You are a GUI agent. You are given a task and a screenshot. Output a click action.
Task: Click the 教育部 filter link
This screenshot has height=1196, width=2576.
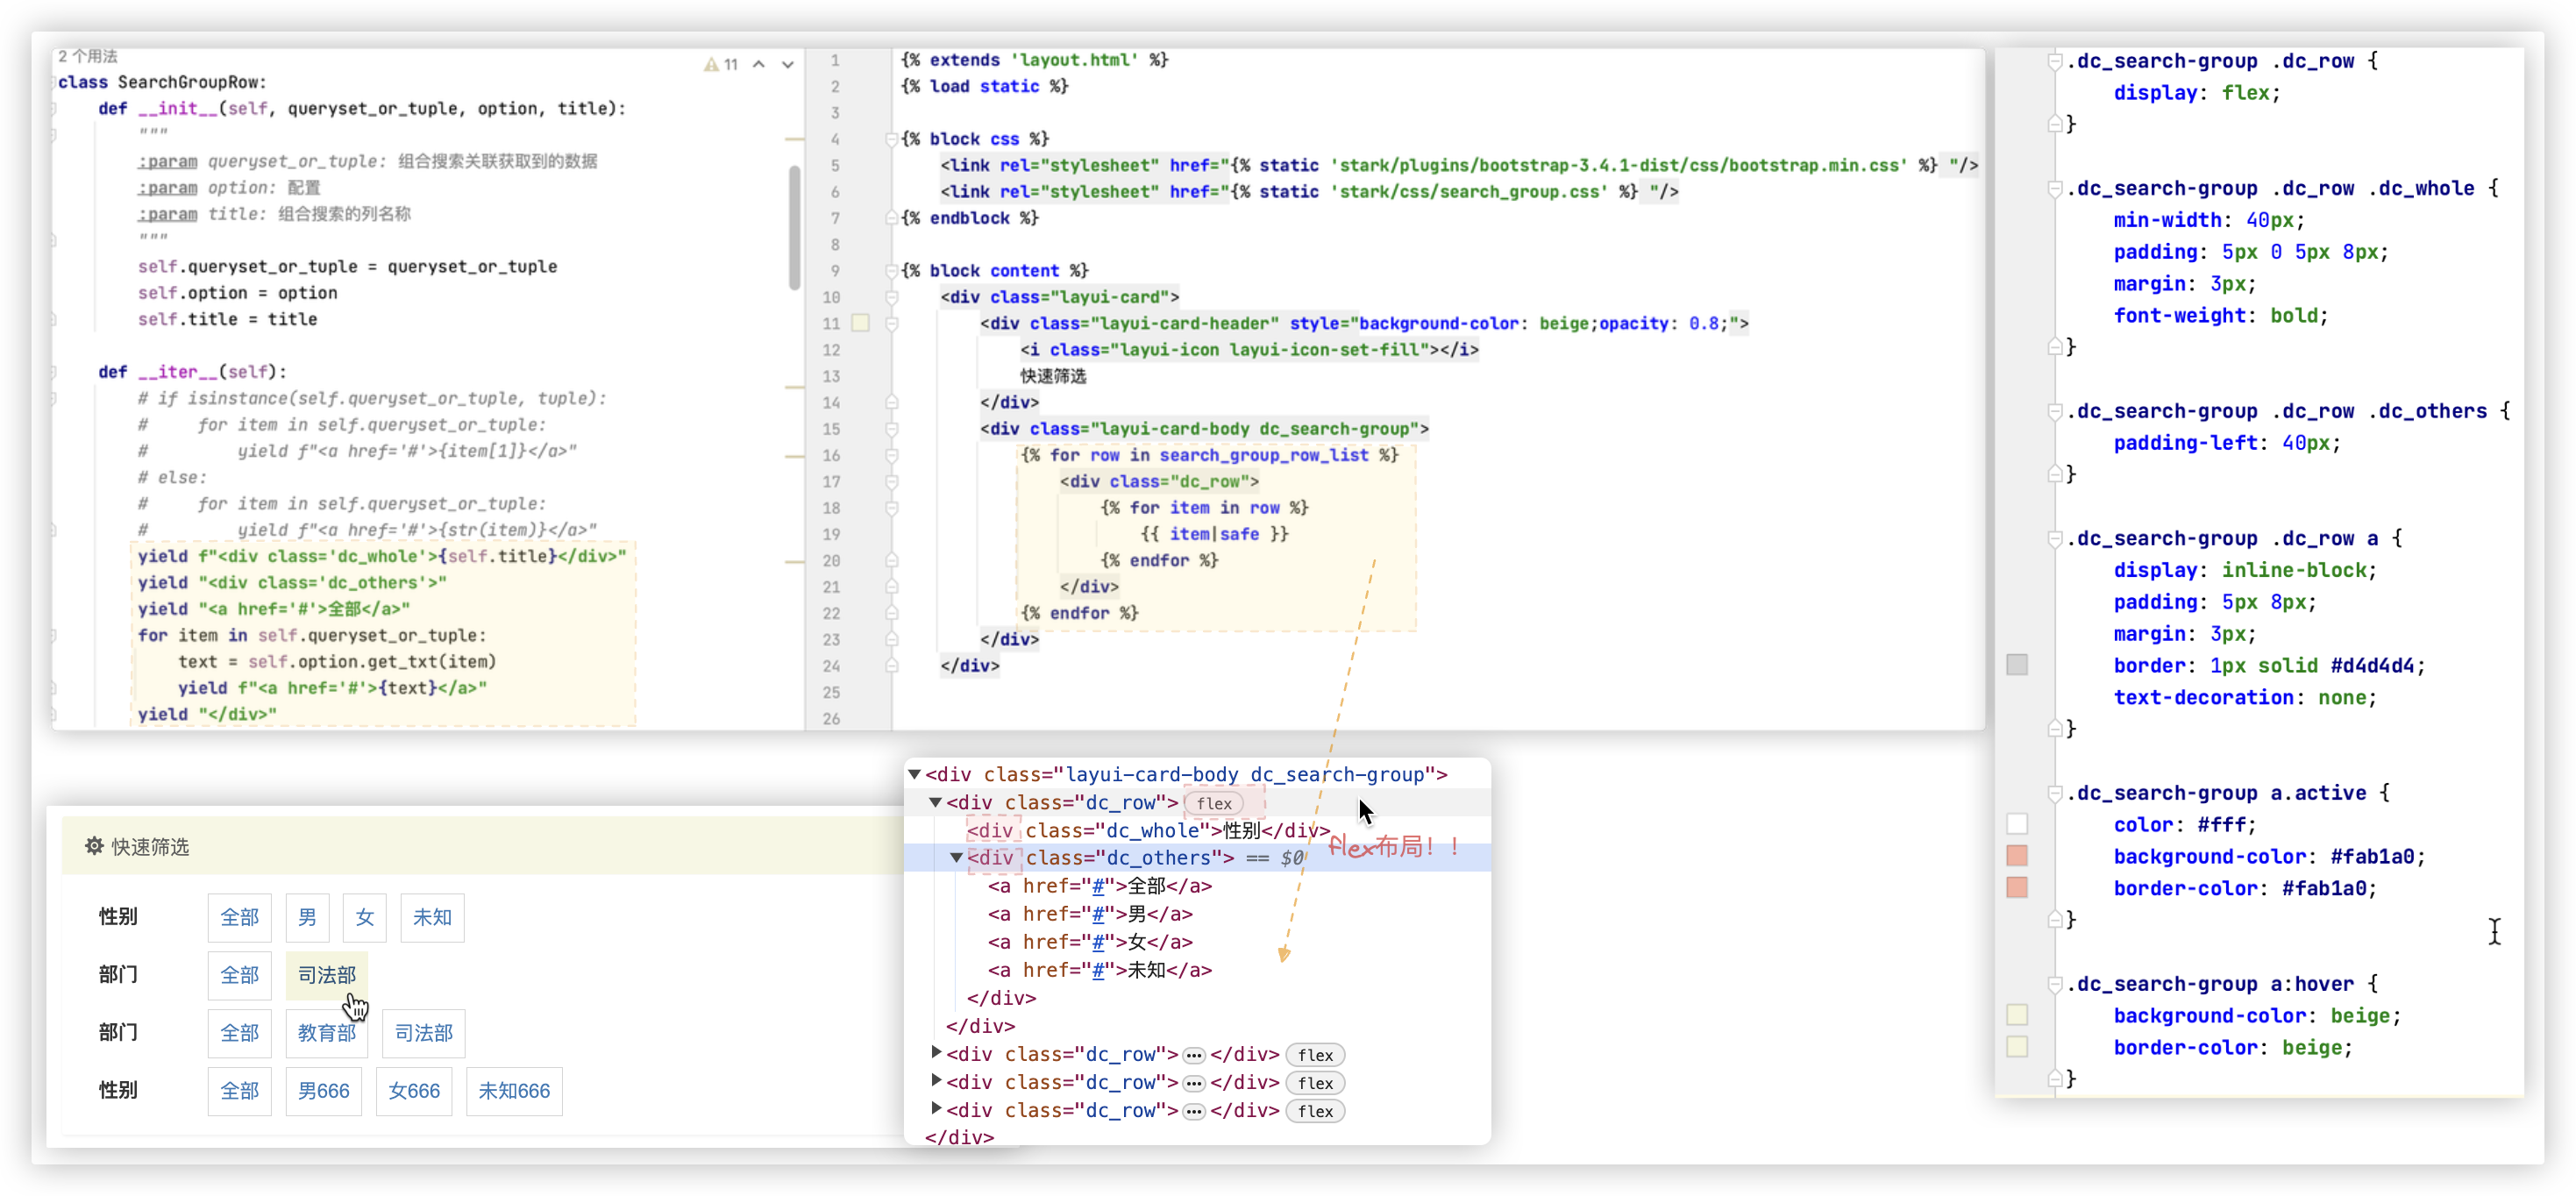tap(326, 1033)
